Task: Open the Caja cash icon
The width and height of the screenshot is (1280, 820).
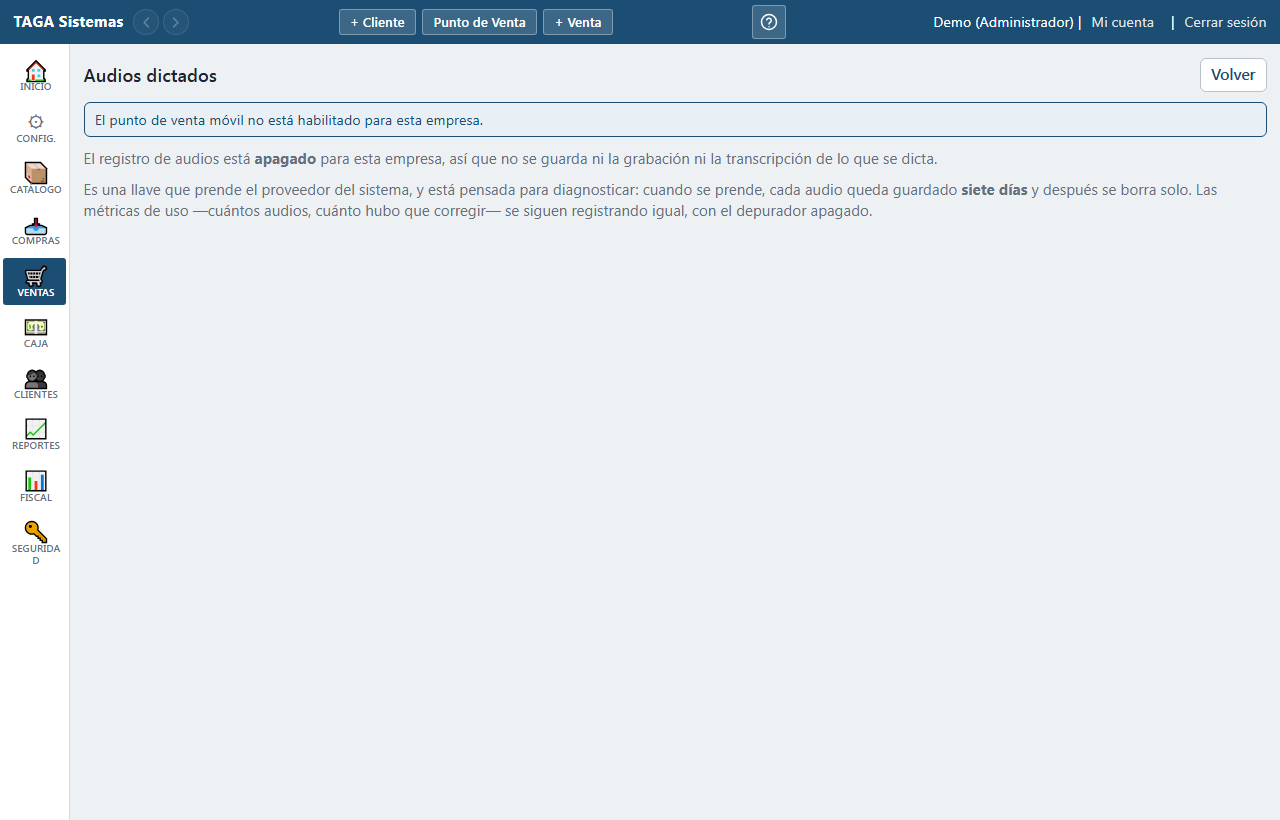Action: pos(36,327)
